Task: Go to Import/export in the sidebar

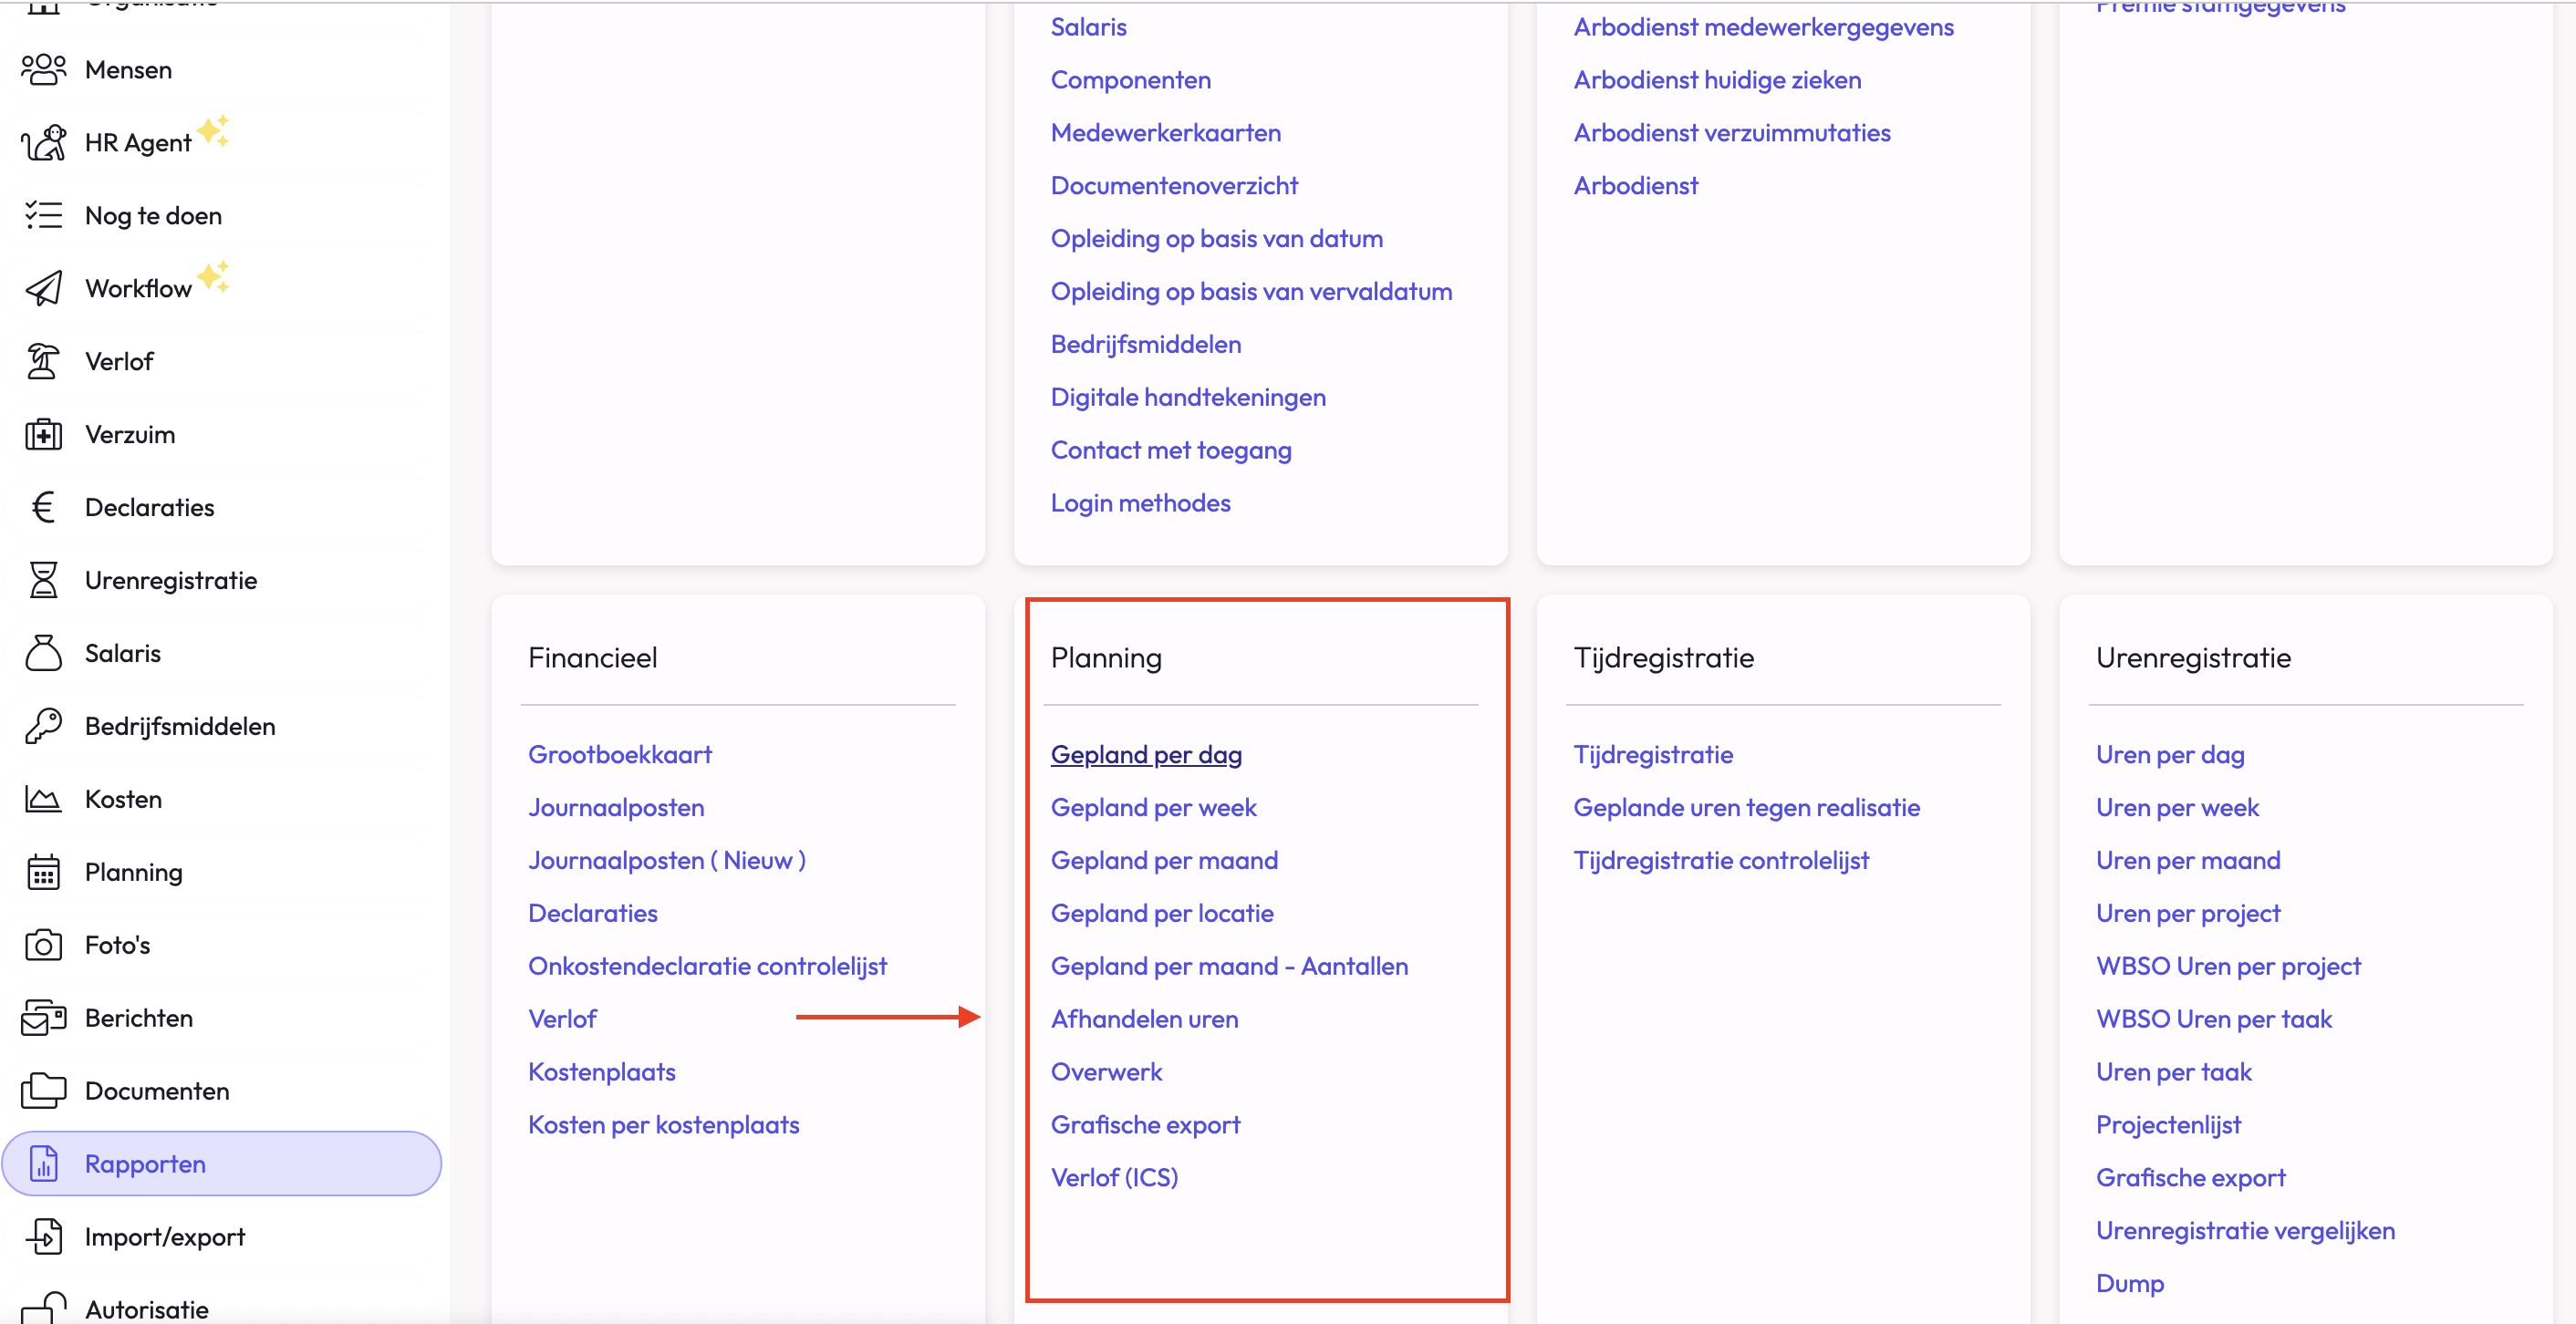Action: coord(165,1237)
